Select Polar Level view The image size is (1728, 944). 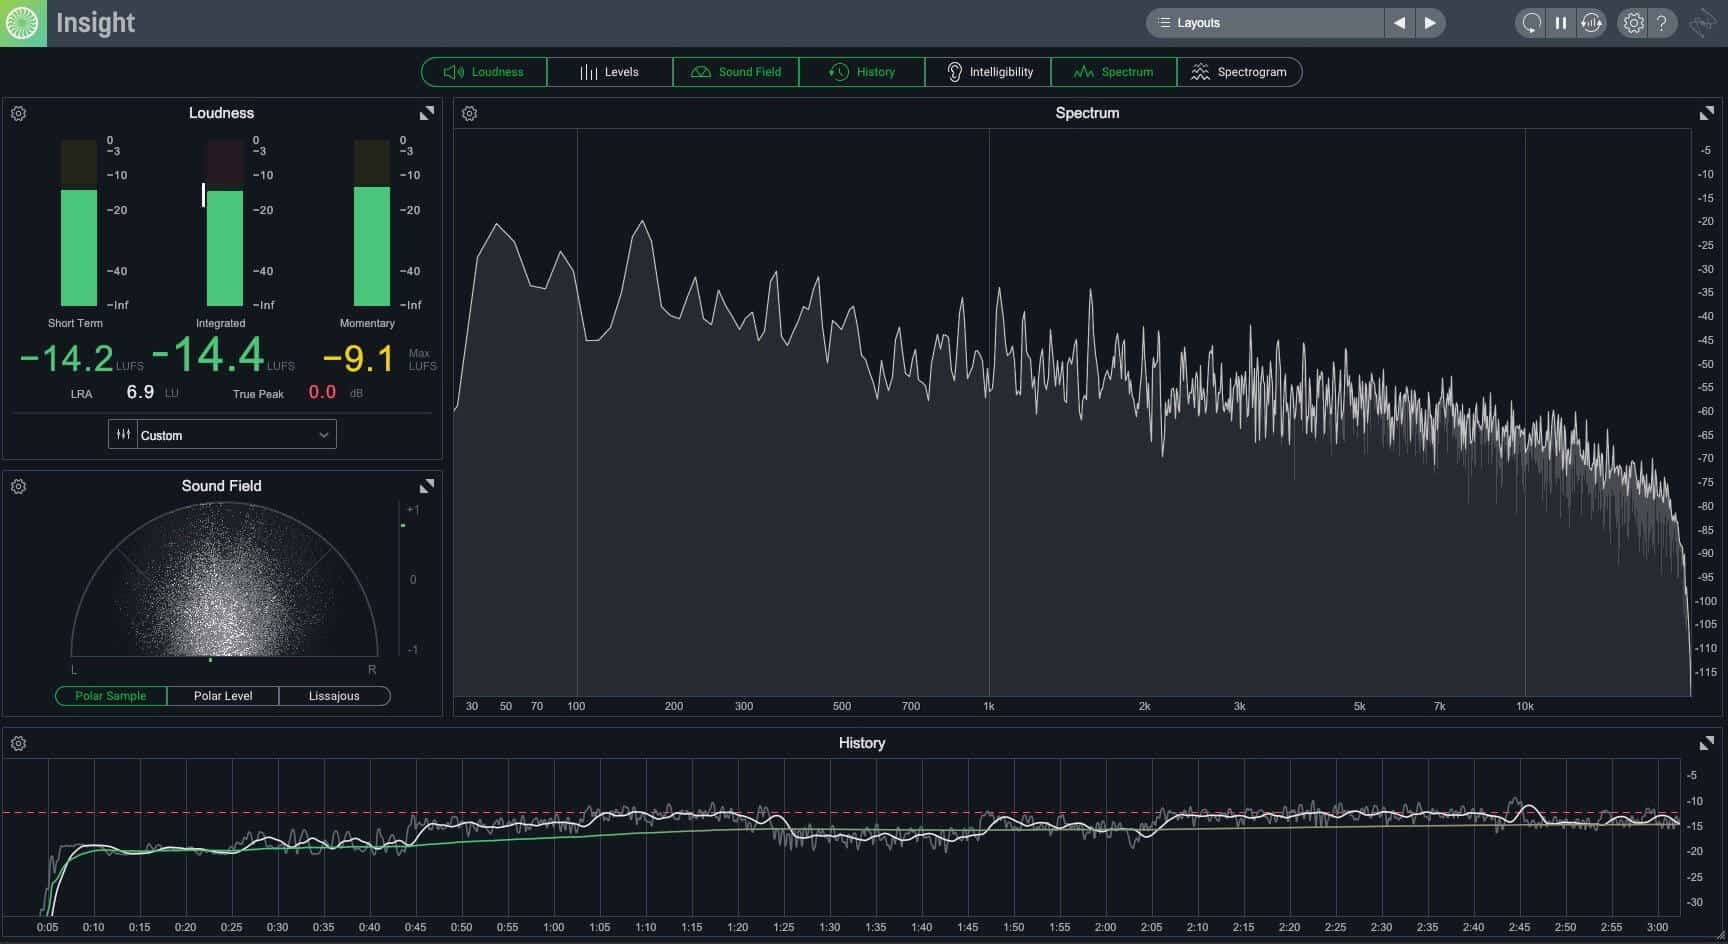223,696
